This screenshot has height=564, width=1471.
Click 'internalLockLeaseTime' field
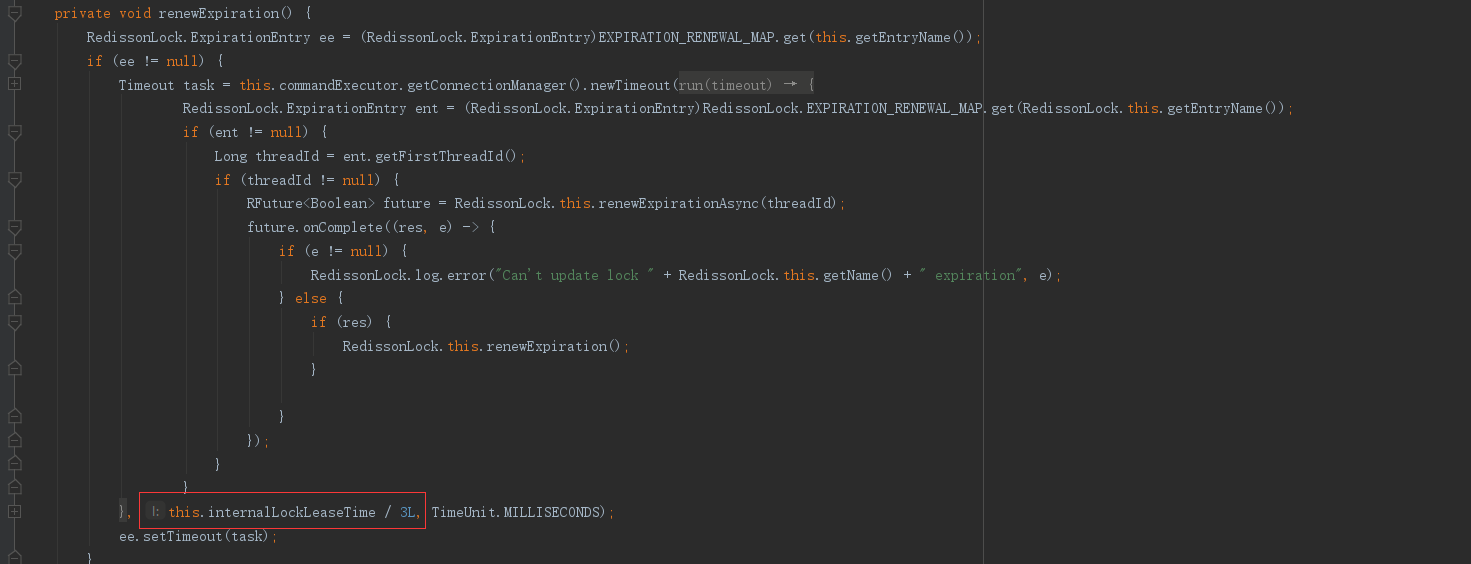[x=291, y=512]
